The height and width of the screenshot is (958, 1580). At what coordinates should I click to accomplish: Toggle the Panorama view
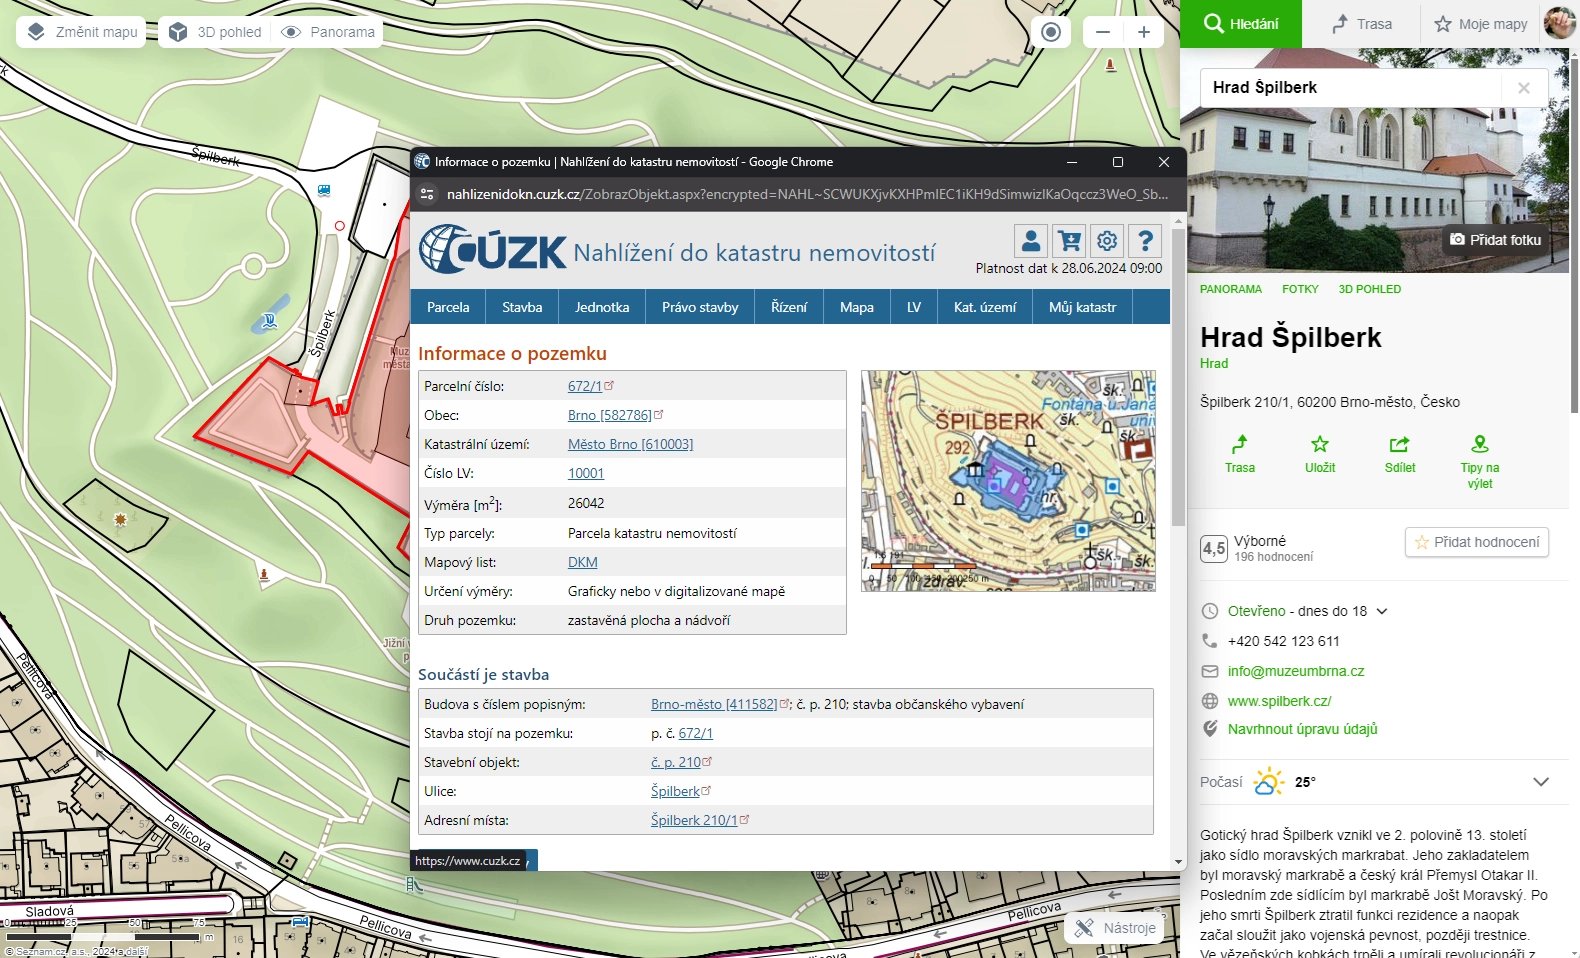point(329,32)
